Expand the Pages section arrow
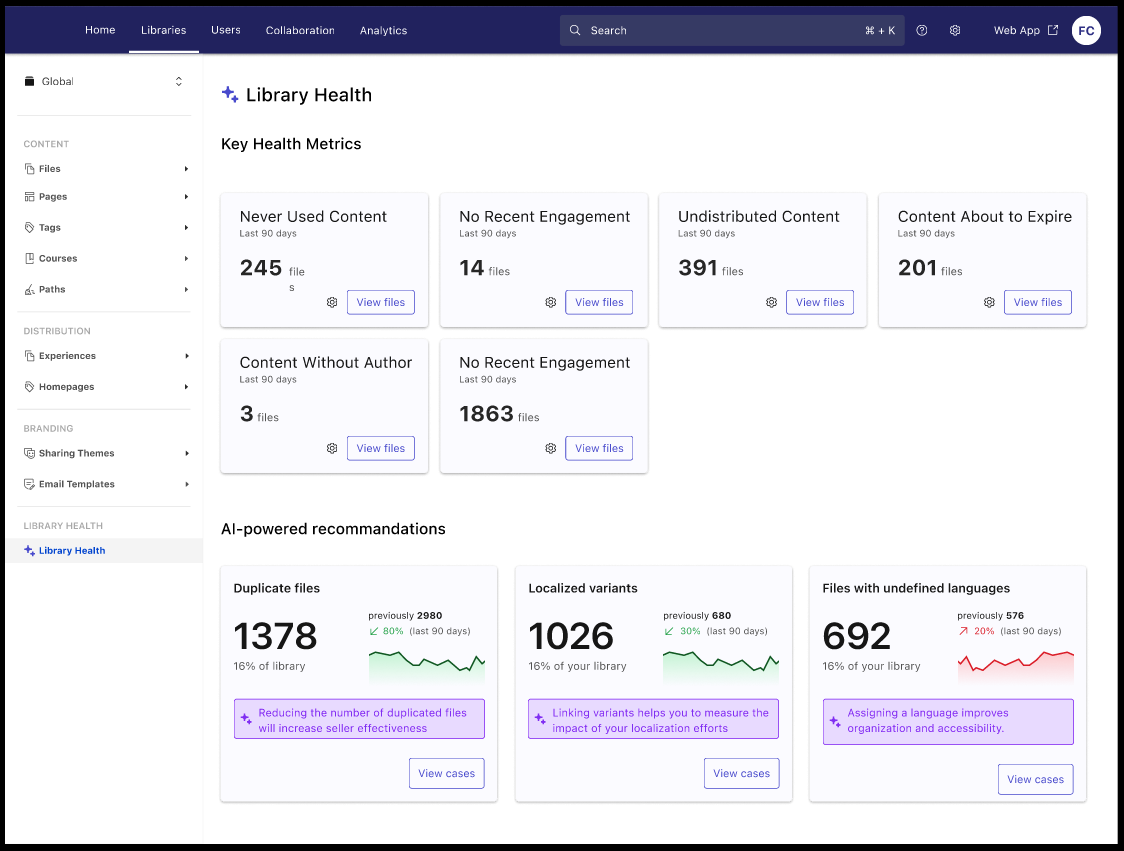The image size is (1124, 851). [x=186, y=196]
